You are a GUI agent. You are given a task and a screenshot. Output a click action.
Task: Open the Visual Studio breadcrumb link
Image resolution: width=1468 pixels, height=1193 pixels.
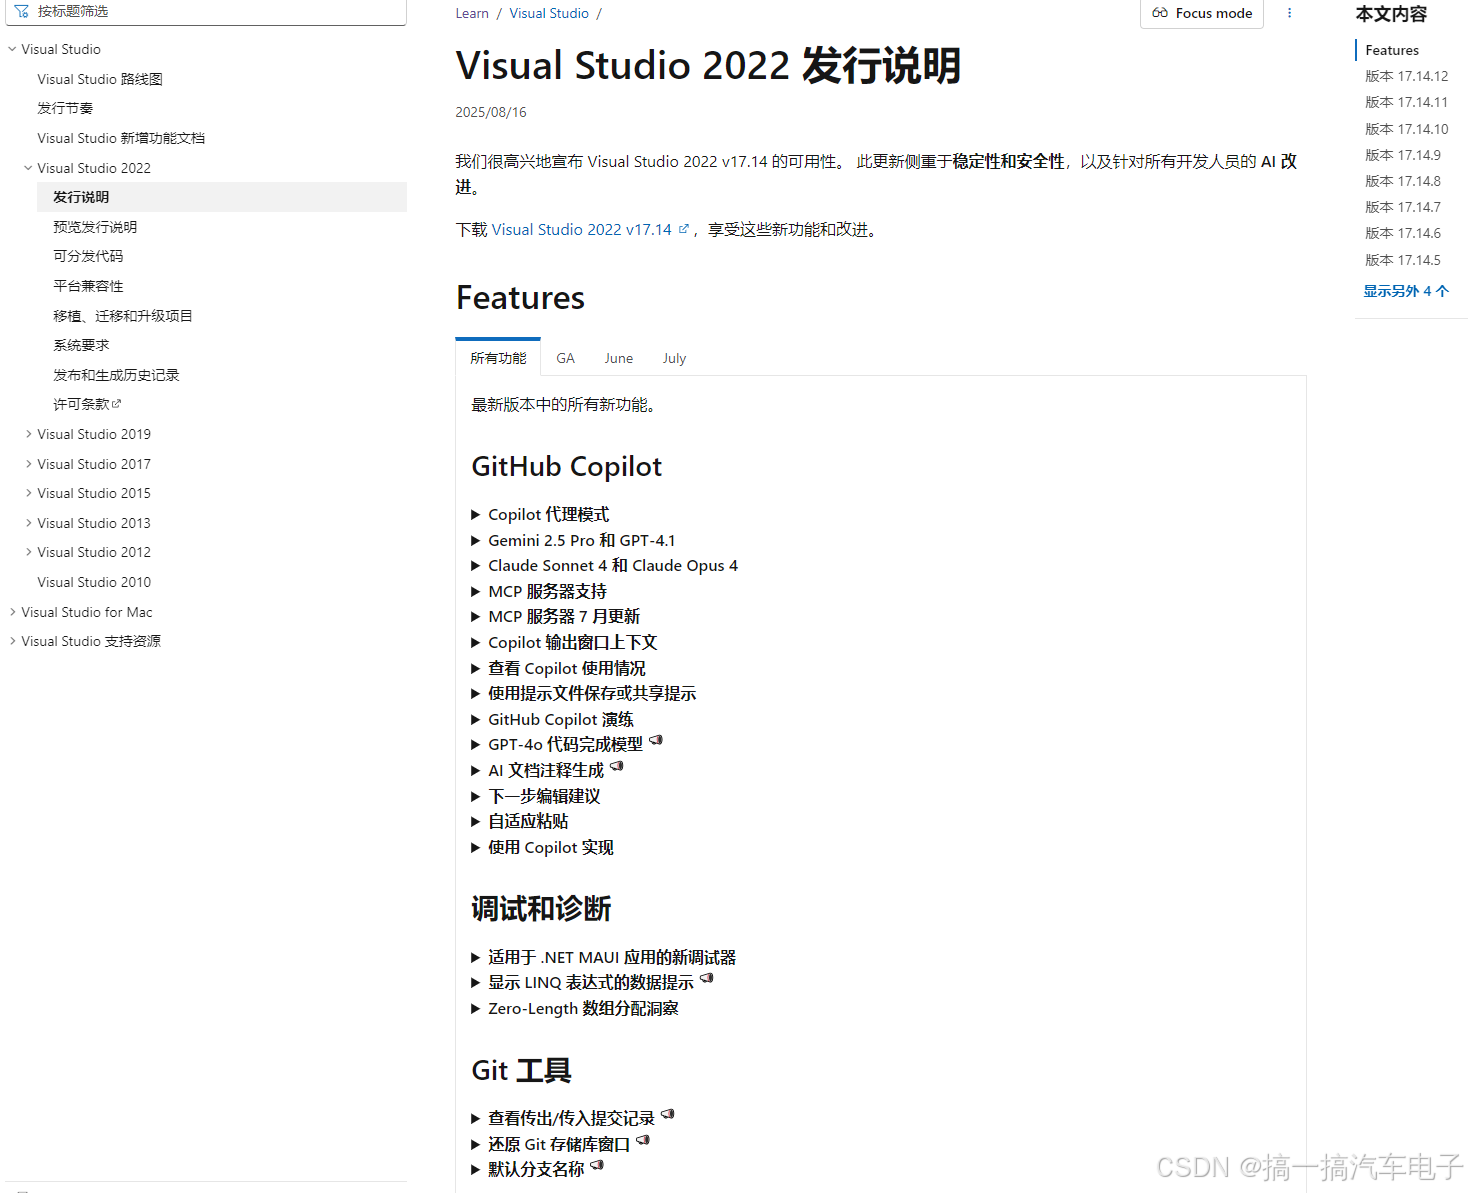pyautogui.click(x=549, y=13)
